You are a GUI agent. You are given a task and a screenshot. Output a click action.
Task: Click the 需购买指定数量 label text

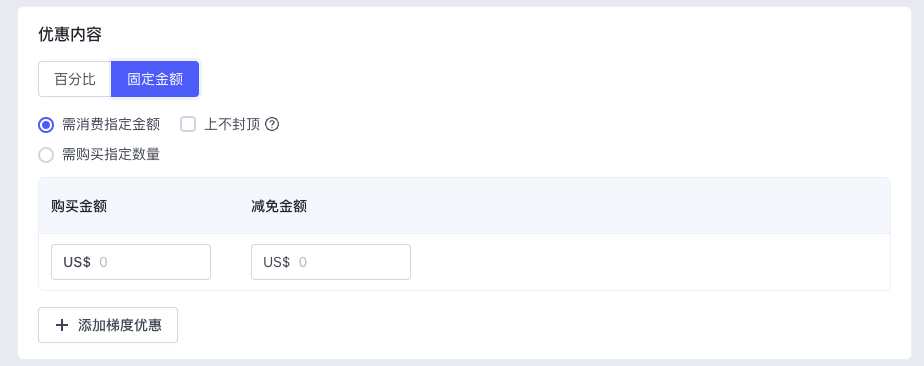[x=111, y=155]
